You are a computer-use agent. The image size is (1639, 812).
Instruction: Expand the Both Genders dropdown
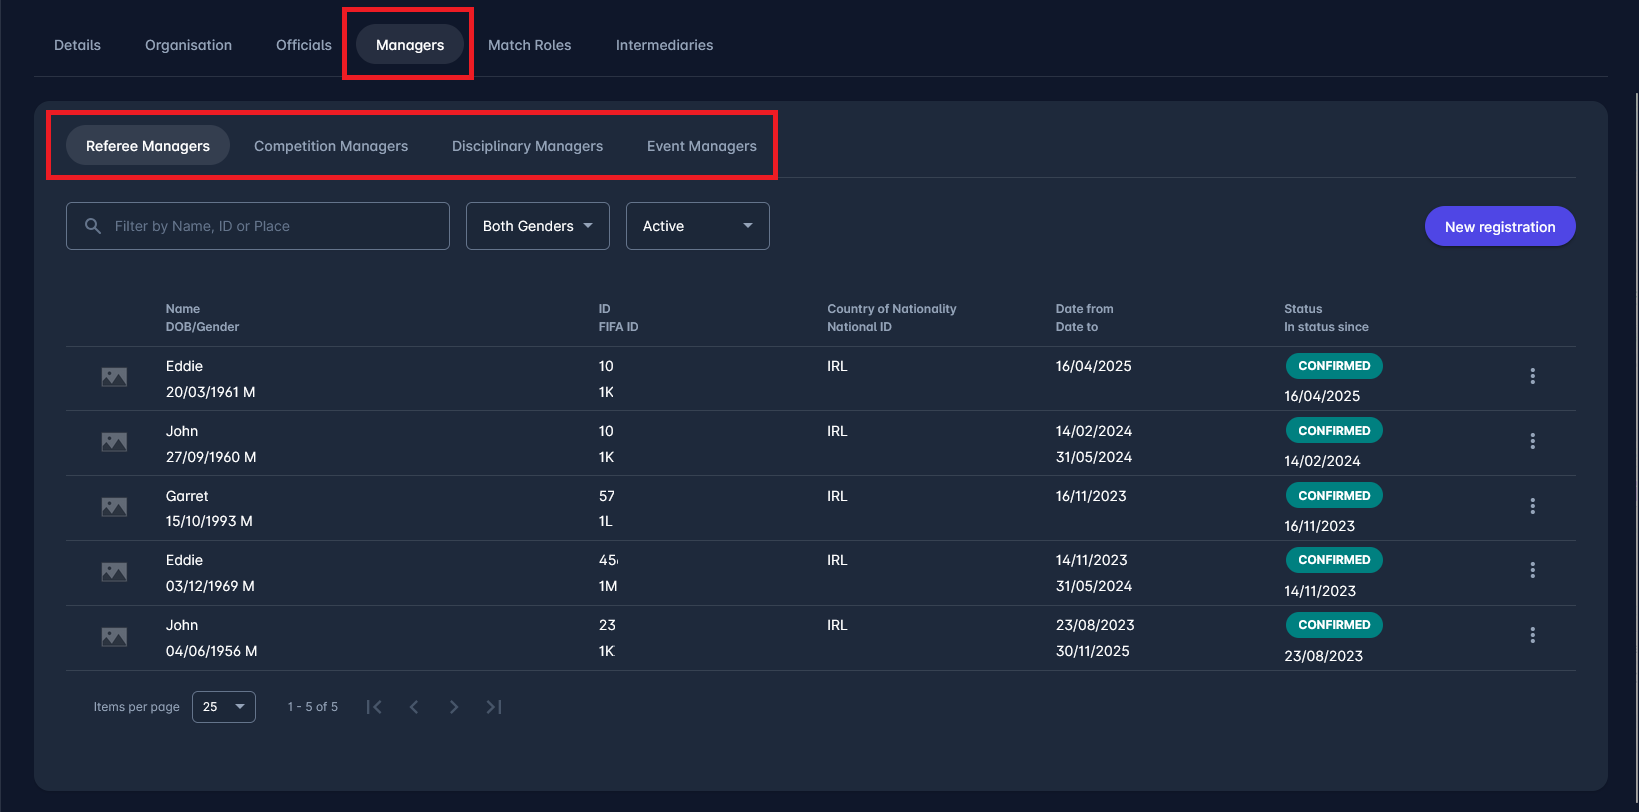point(537,226)
